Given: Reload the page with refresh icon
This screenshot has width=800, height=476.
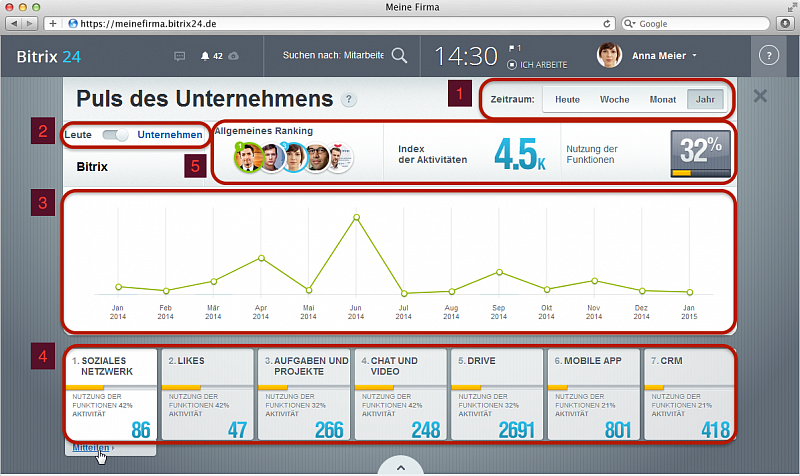Looking at the screenshot, I should tap(607, 23).
